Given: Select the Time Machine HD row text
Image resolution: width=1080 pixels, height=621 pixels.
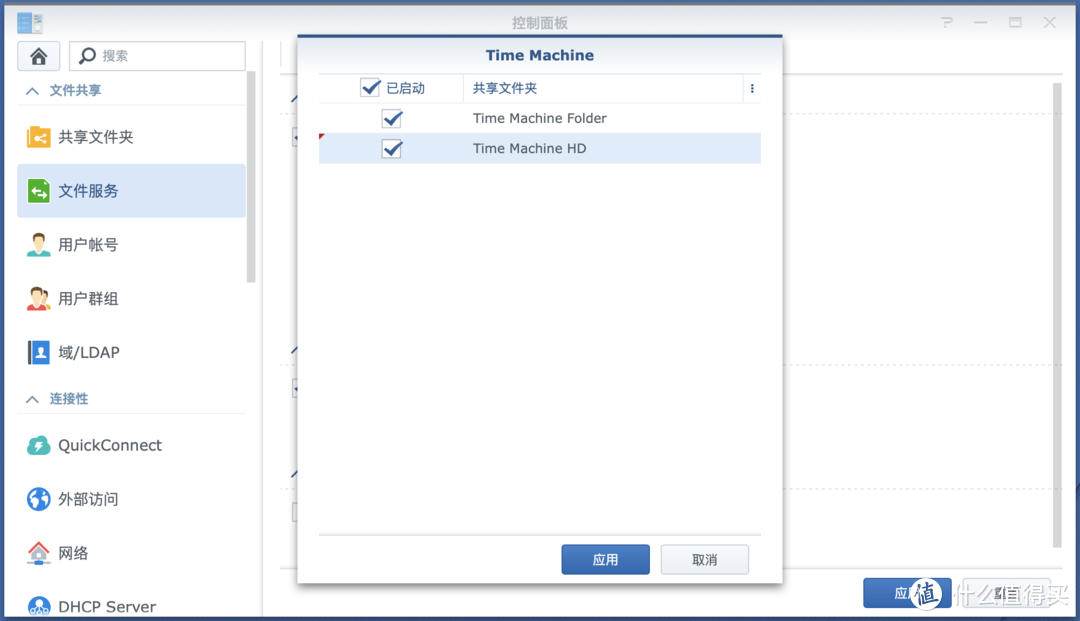Looking at the screenshot, I should [529, 149].
